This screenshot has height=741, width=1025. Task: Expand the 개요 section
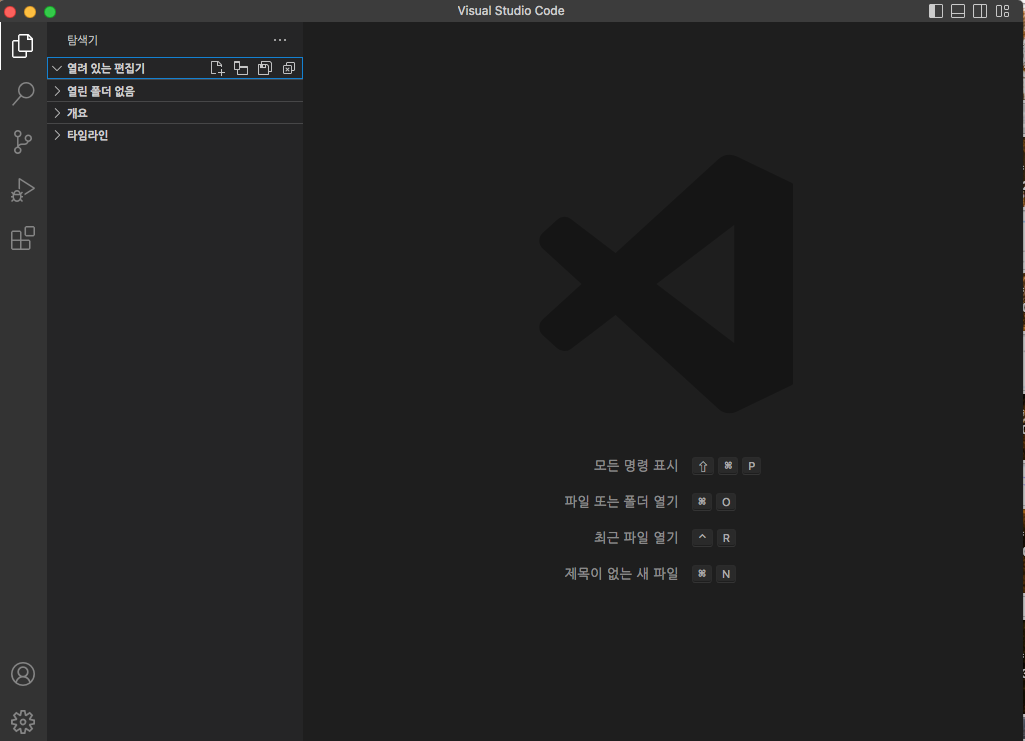pos(175,113)
